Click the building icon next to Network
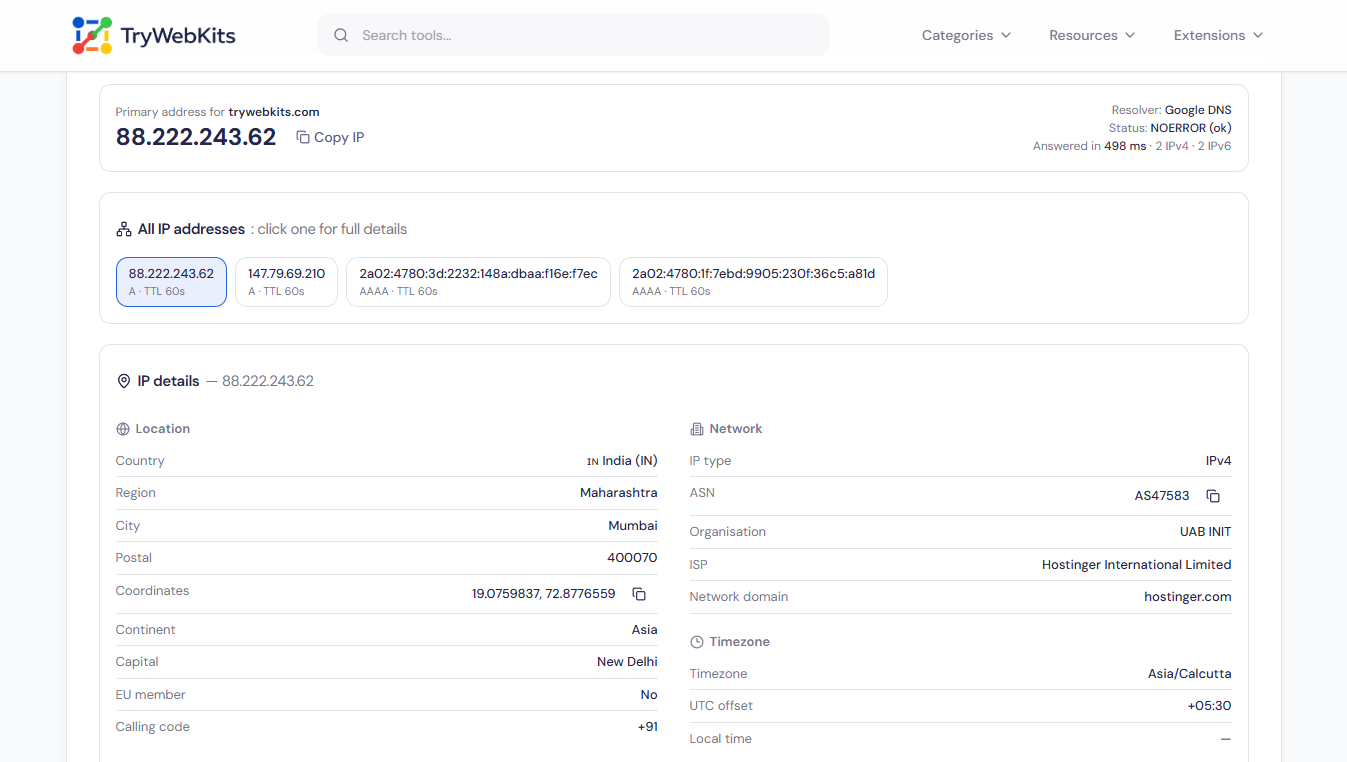Image resolution: width=1347 pixels, height=762 pixels. click(x=697, y=429)
